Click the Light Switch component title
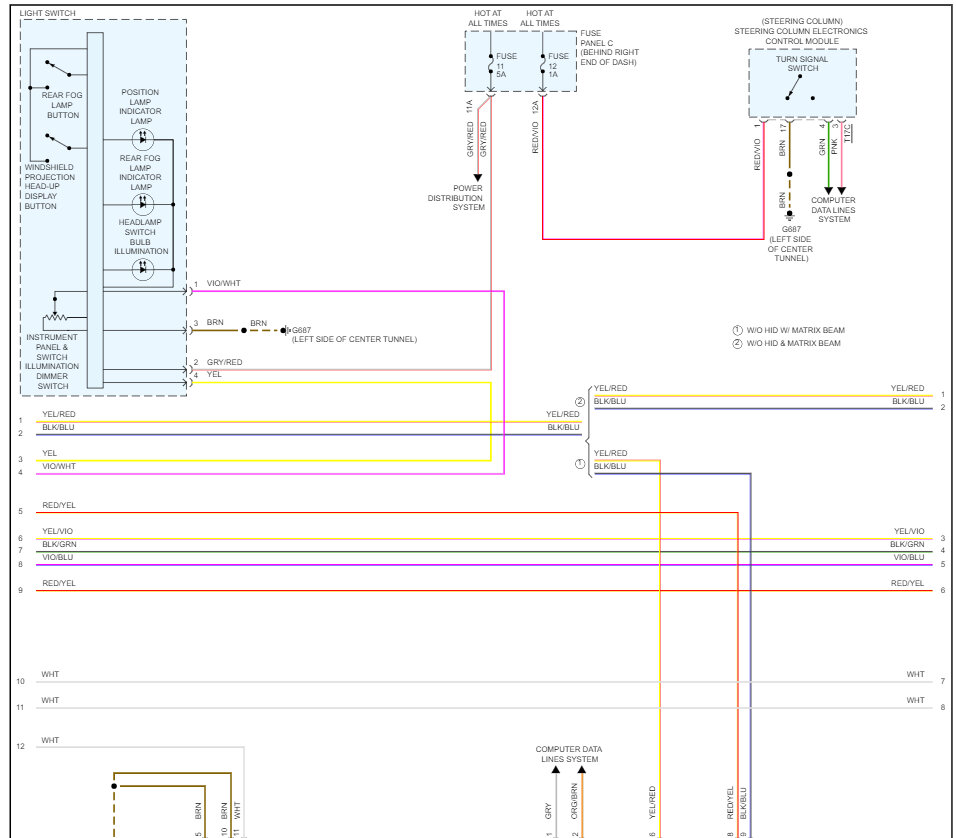Screen dimensions: 956x838 (48, 13)
